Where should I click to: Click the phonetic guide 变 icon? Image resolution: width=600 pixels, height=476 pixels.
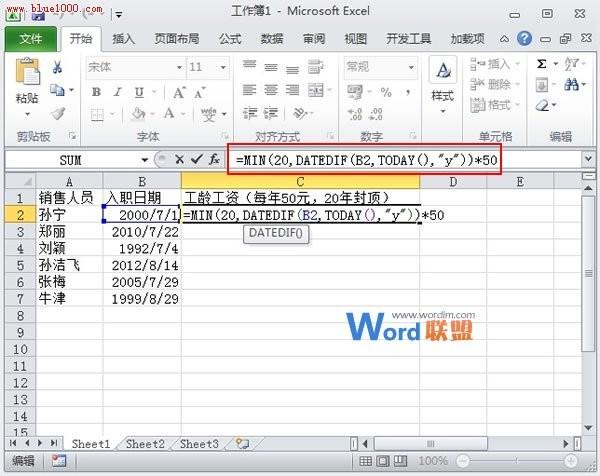209,114
